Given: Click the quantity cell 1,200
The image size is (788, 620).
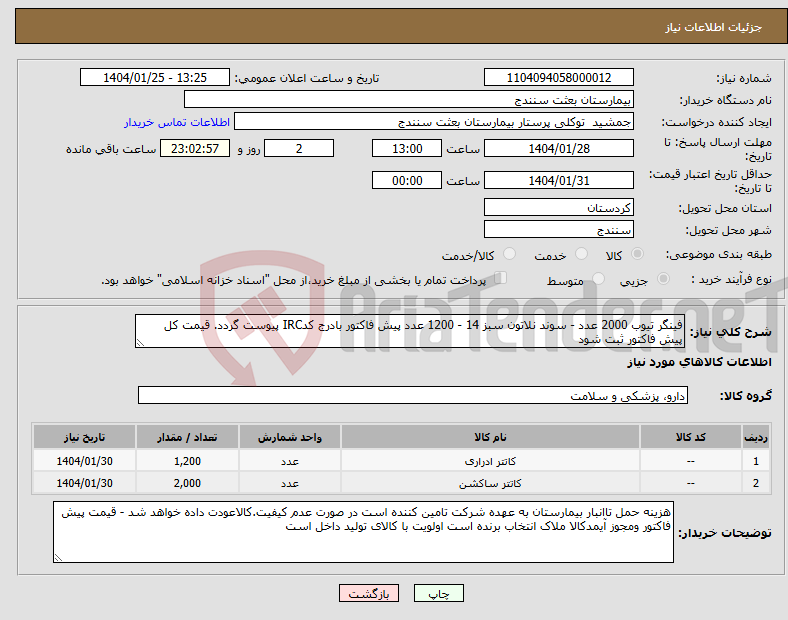Looking at the screenshot, I should pos(187,461).
